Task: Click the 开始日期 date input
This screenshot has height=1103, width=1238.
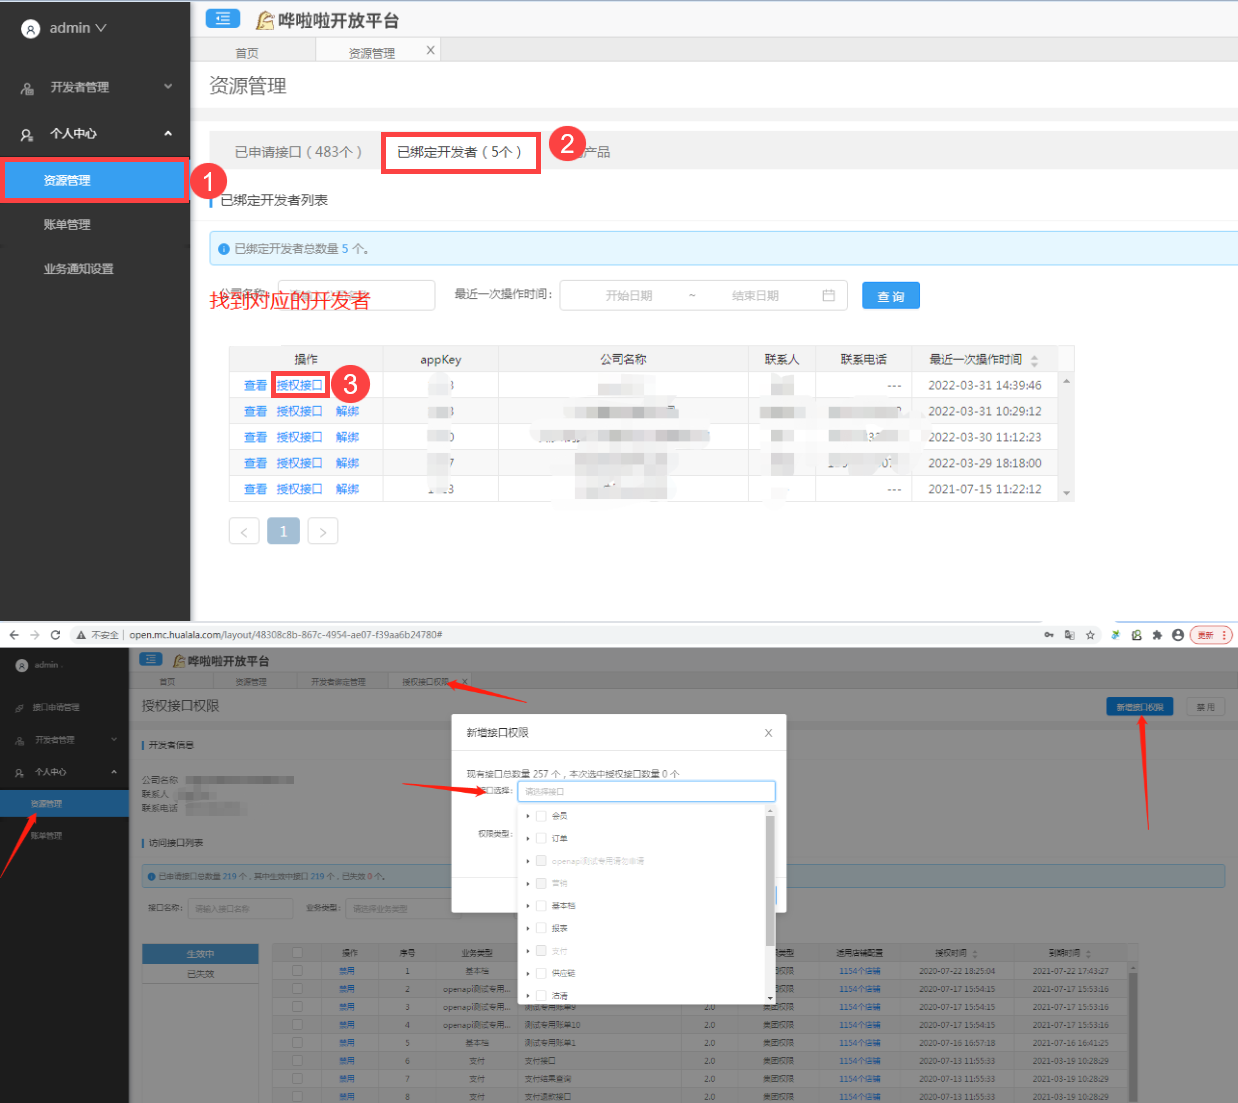Action: click(x=629, y=296)
